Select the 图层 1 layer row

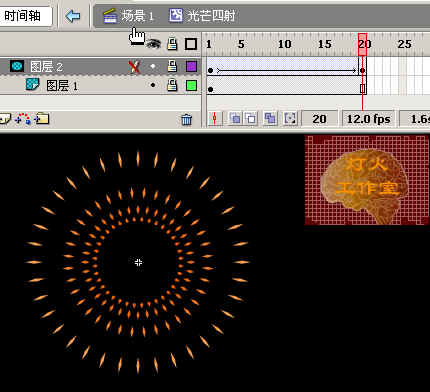[x=100, y=86]
